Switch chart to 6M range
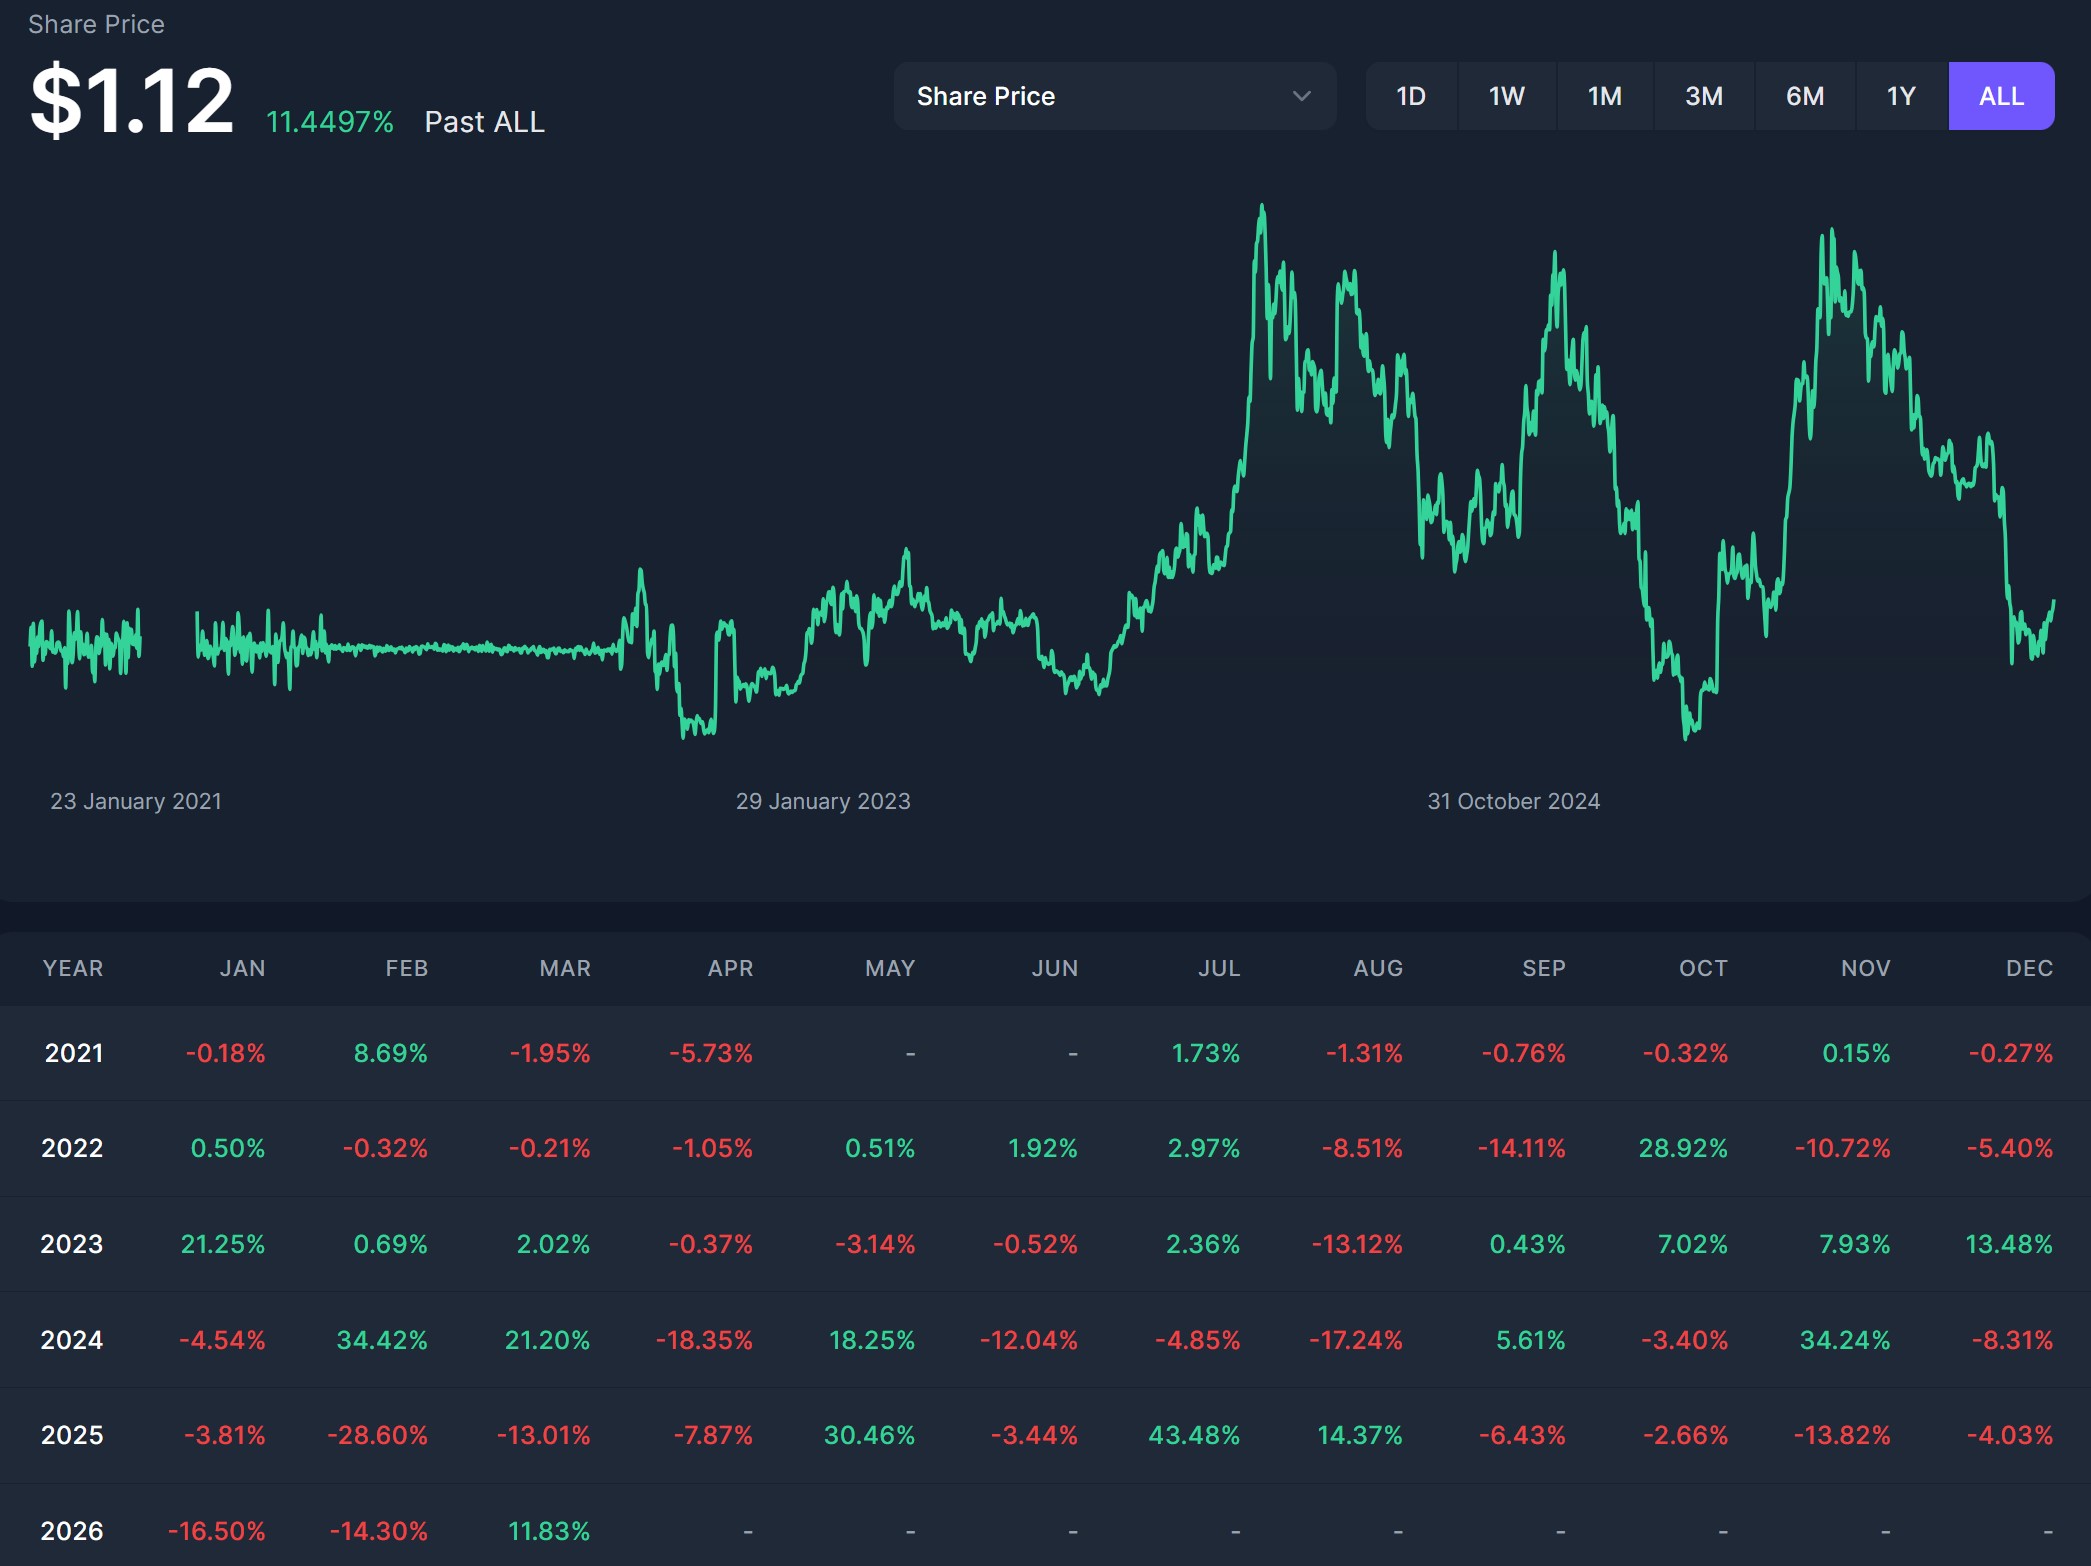This screenshot has height=1566, width=2091. tap(1804, 96)
